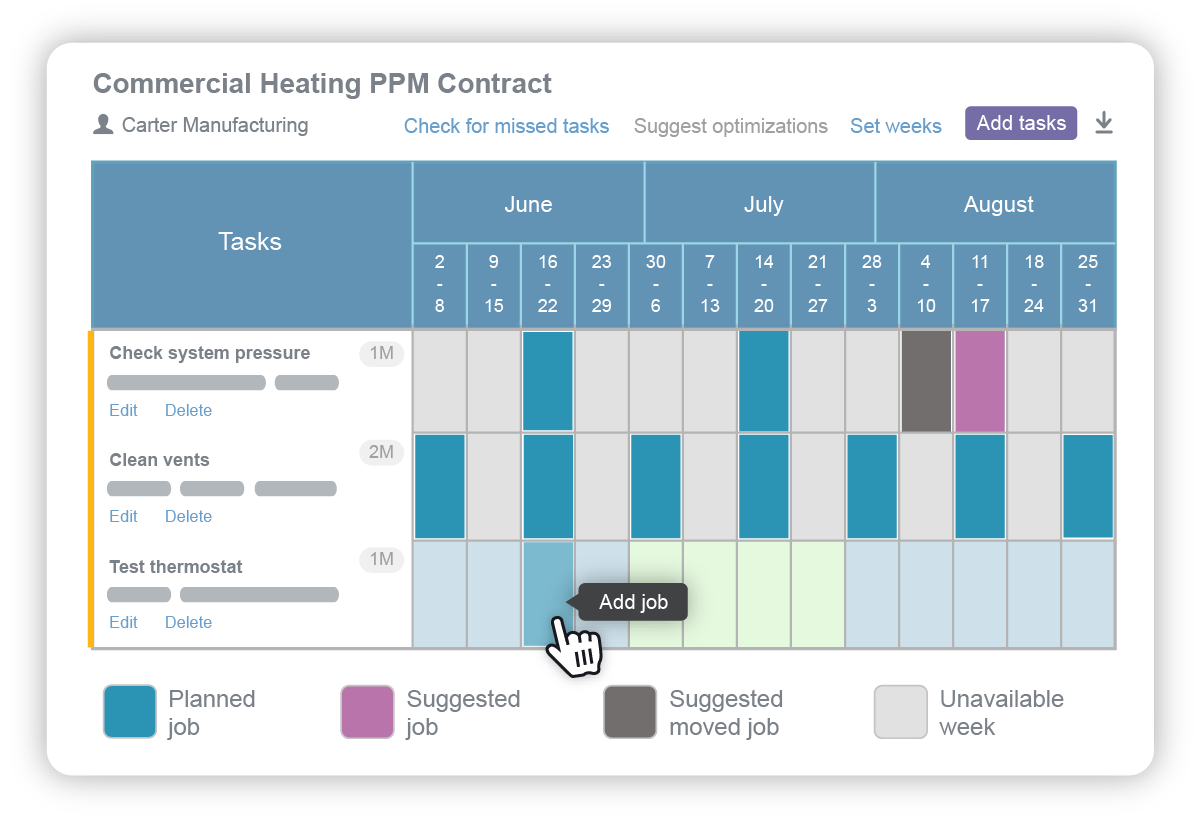The image size is (1200, 821).
Task: Open Check for missed tasks
Action: [x=506, y=126]
